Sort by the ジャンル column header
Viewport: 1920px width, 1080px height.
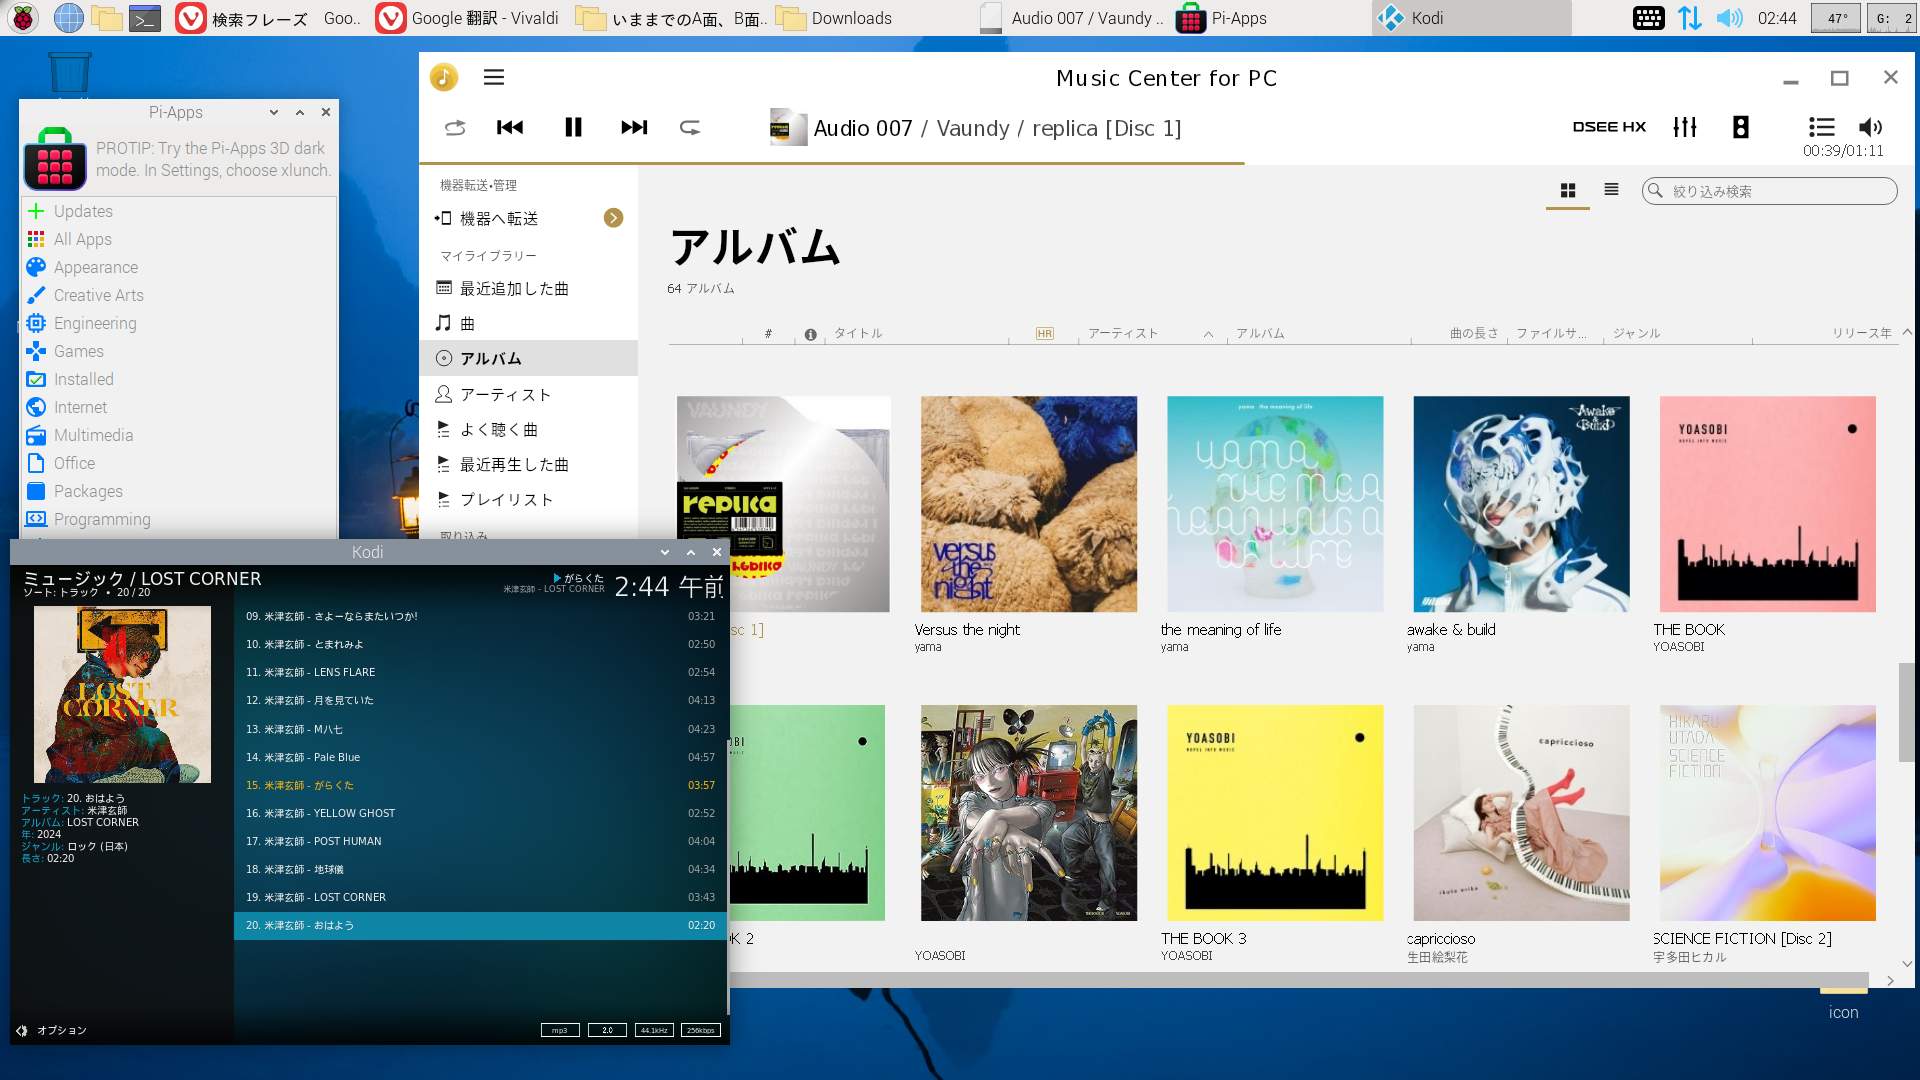[1636, 333]
